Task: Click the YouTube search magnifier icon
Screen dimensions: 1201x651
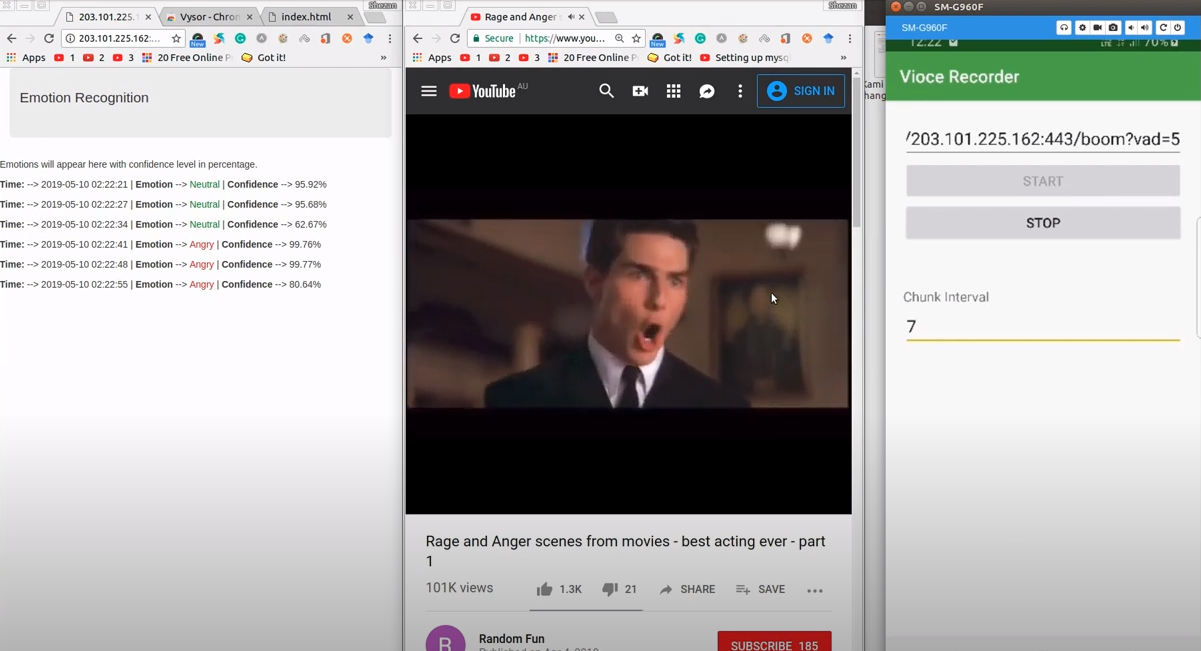Action: 606,91
